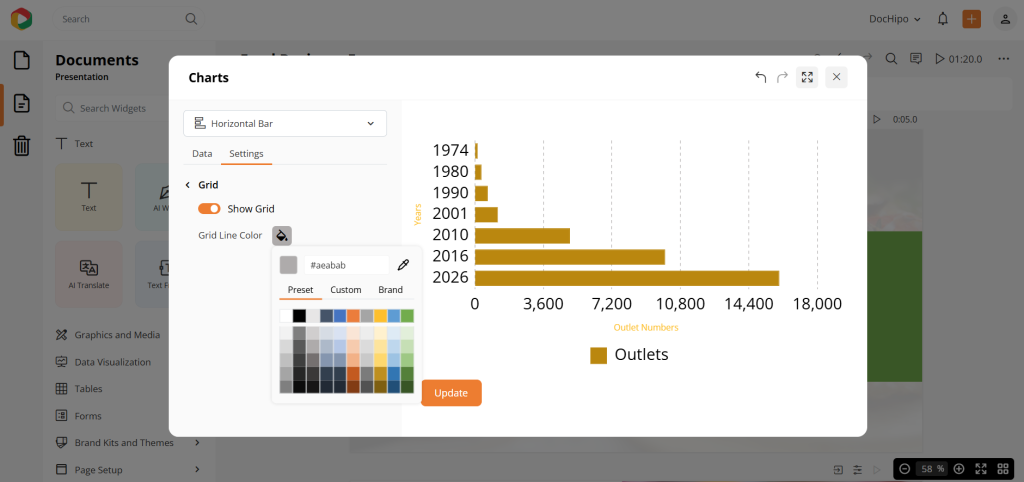Open the Documents sidebar icon
Image resolution: width=1024 pixels, height=482 pixels.
(x=22, y=103)
